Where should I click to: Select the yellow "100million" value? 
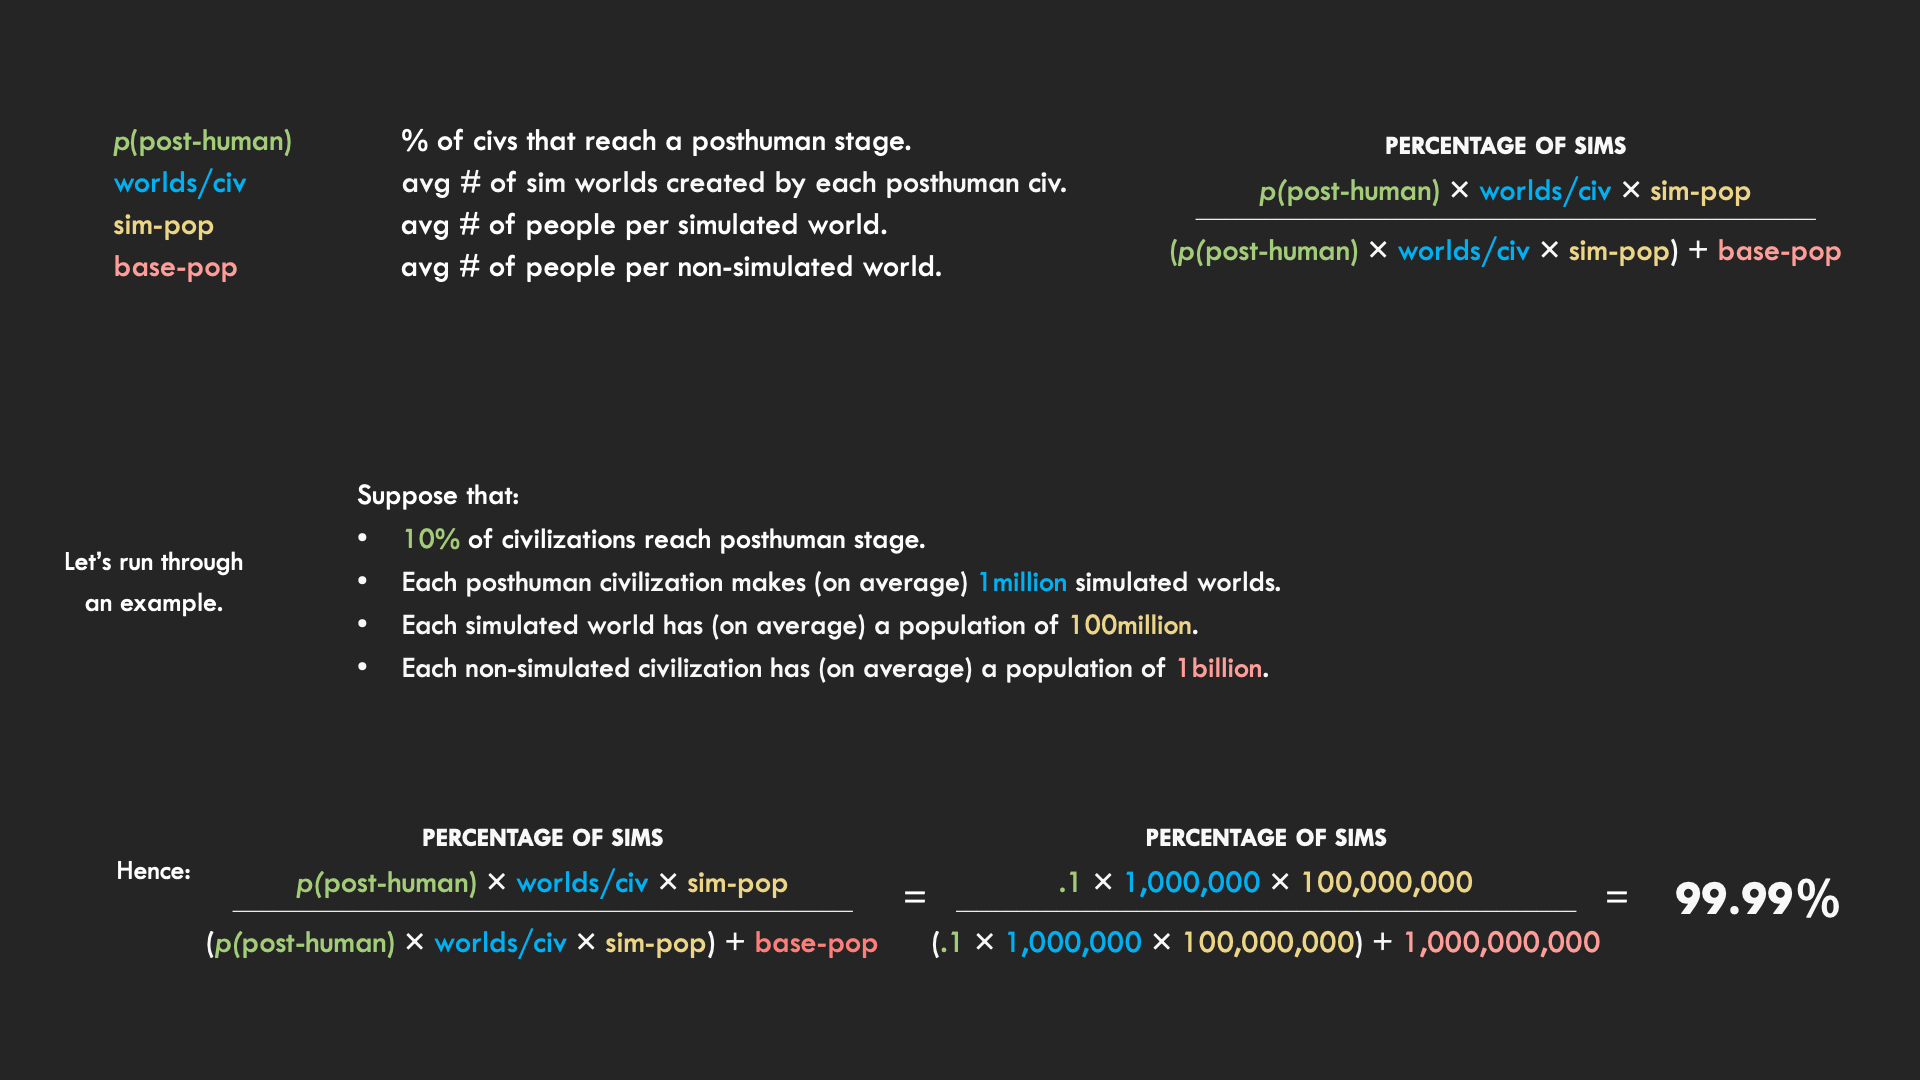click(1130, 625)
